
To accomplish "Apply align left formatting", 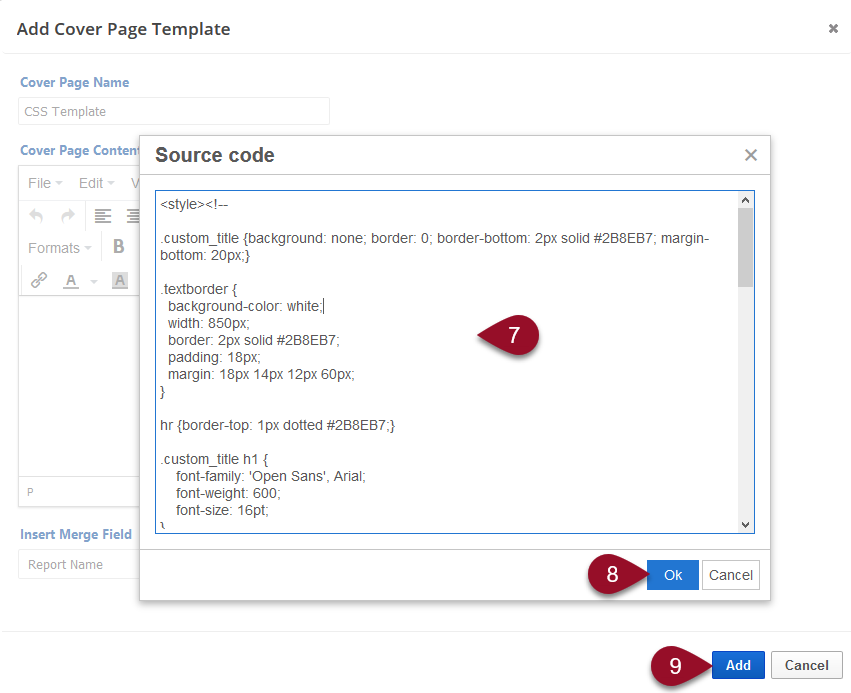I will click(x=102, y=215).
